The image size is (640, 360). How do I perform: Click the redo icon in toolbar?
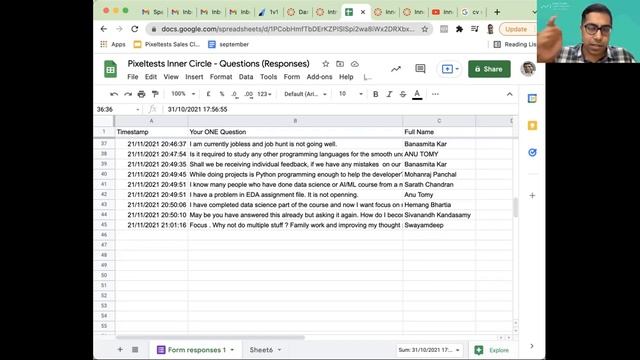pyautogui.click(x=128, y=94)
